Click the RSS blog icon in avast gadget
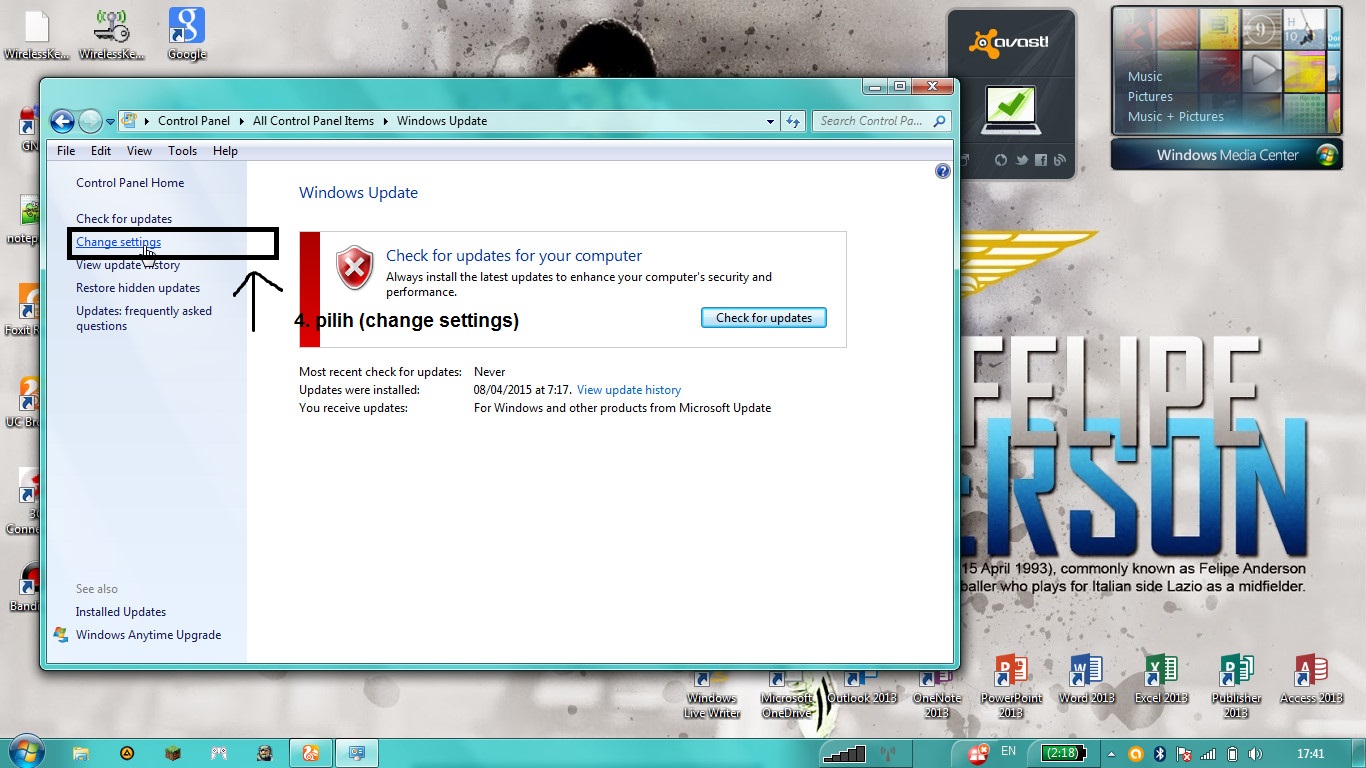Viewport: 1366px width, 768px height. [x=1060, y=160]
